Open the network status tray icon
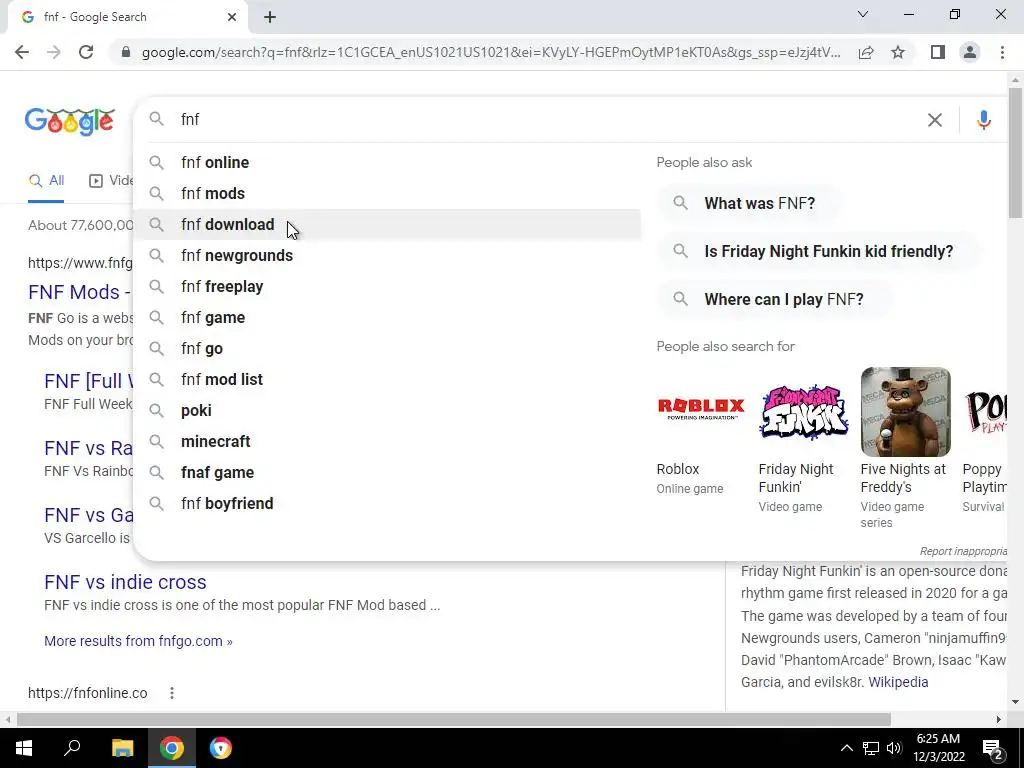 click(871, 748)
